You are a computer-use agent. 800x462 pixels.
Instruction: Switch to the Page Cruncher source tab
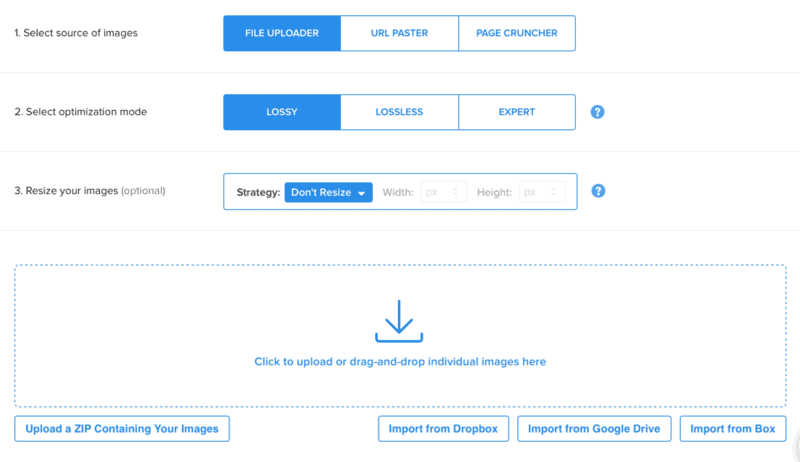pyautogui.click(x=517, y=33)
